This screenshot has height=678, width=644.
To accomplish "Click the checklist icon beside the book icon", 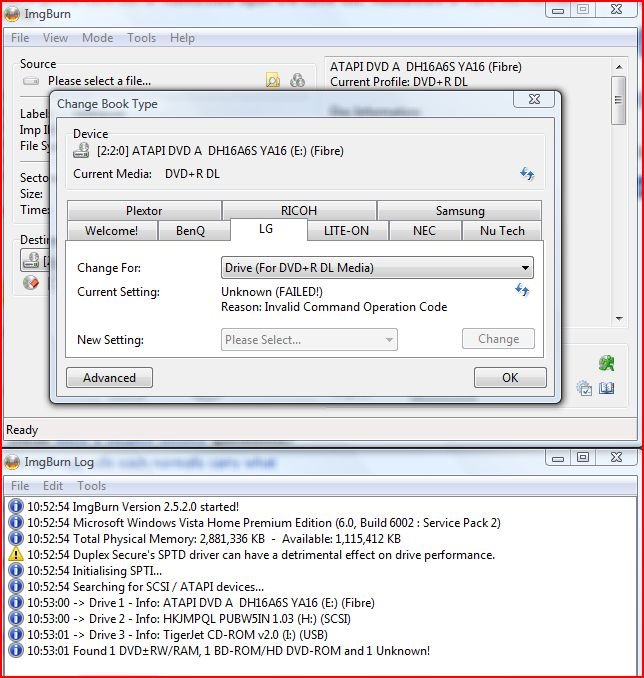I will tap(584, 388).
